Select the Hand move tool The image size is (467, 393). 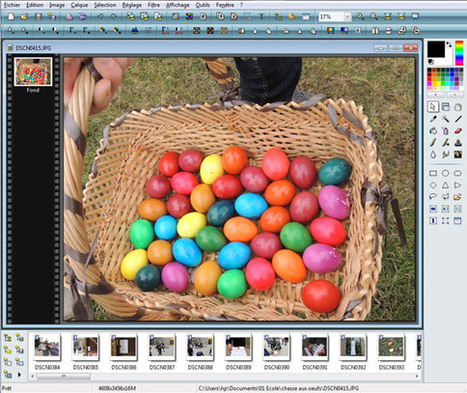pyautogui.click(x=458, y=107)
